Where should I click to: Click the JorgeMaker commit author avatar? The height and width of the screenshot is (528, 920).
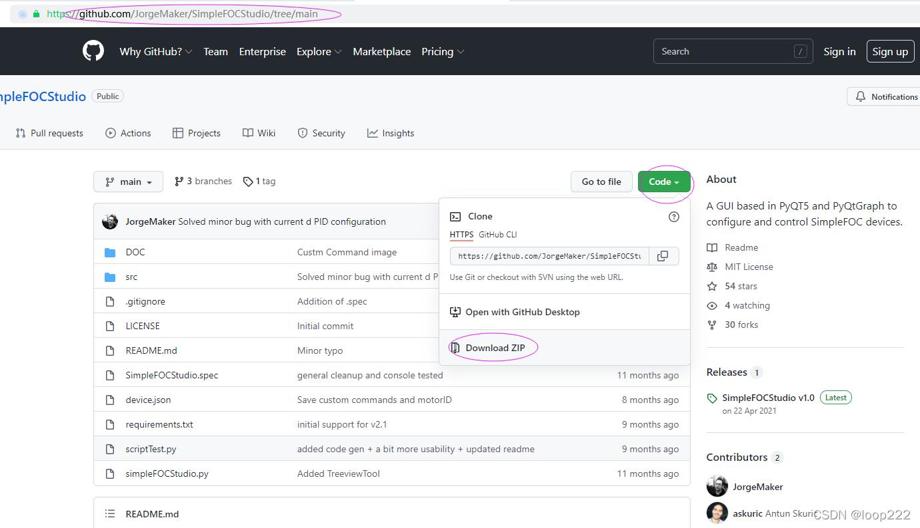coord(110,222)
